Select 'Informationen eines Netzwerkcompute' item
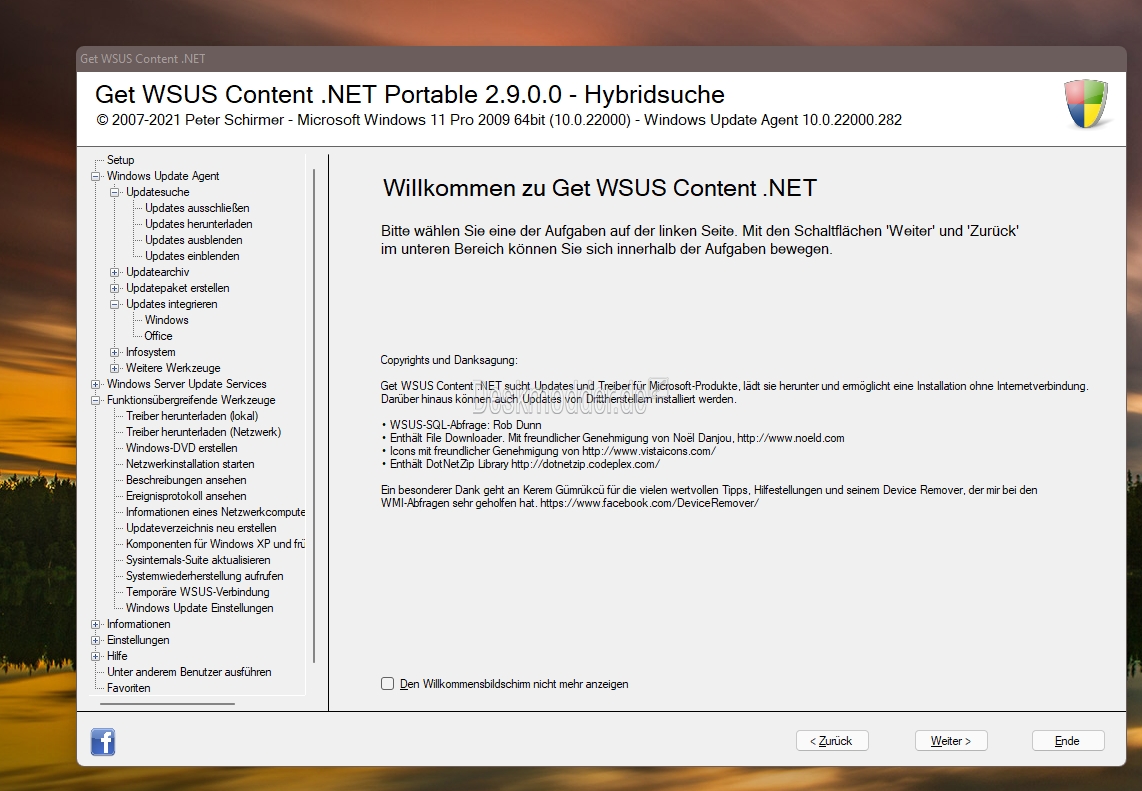Screen dimensions: 1142x791 tap(215, 513)
